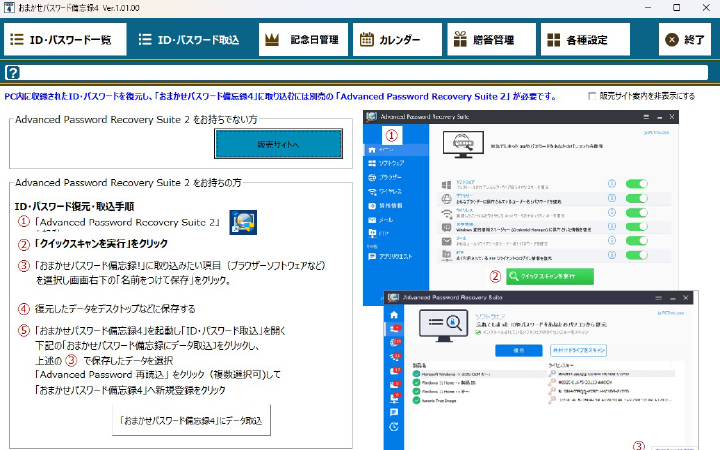Click the 「おまかせパスワード備忘録4」にデータ取込 button
This screenshot has height=450, width=720.
[191, 420]
